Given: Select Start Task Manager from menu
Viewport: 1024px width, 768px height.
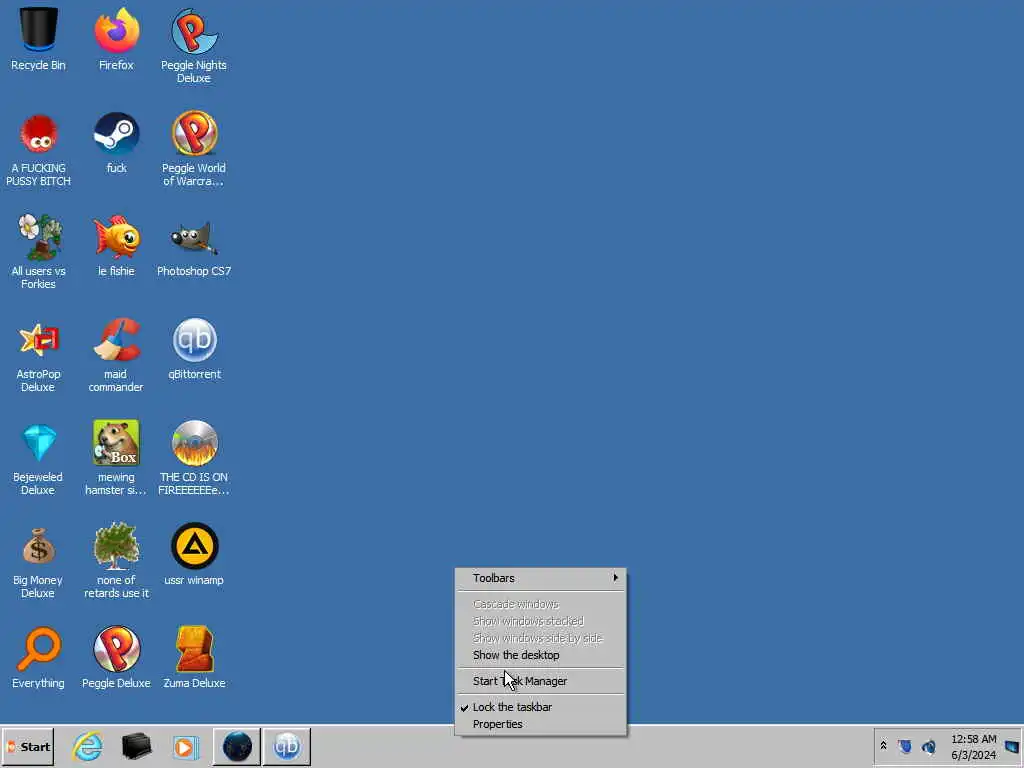Looking at the screenshot, I should [x=541, y=681].
